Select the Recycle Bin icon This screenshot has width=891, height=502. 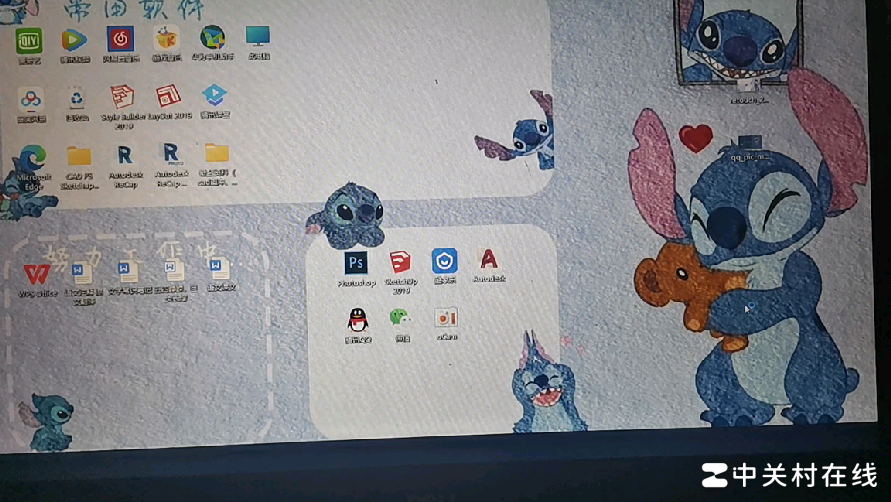tap(76, 99)
